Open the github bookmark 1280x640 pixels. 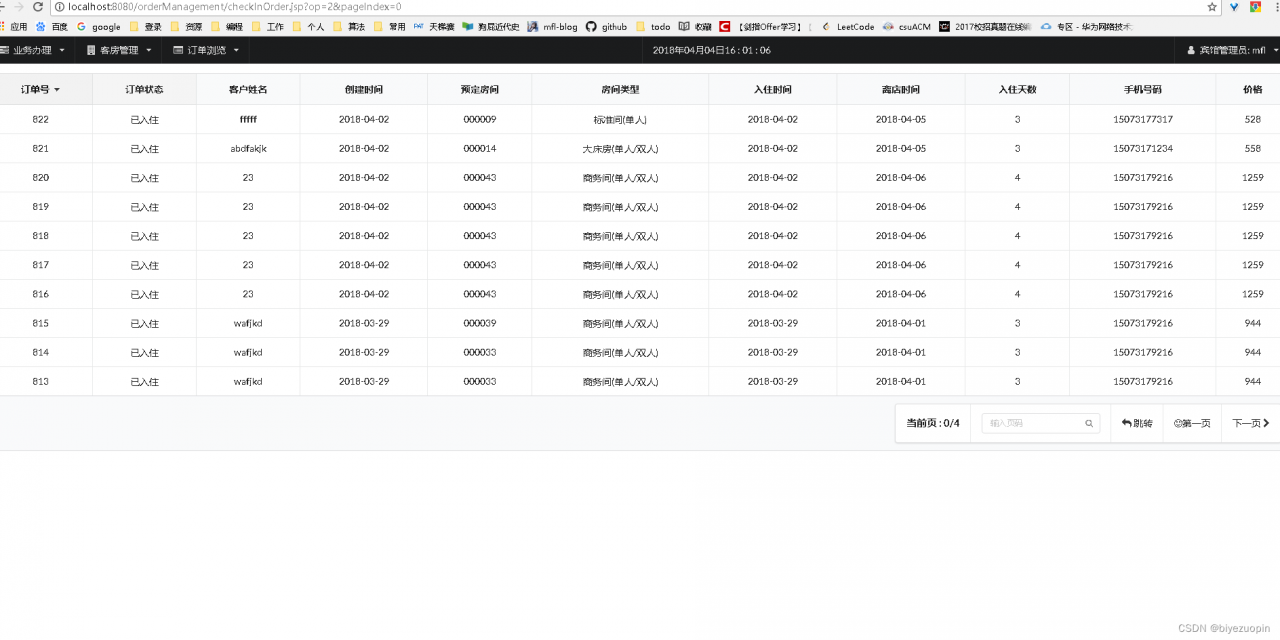[607, 27]
